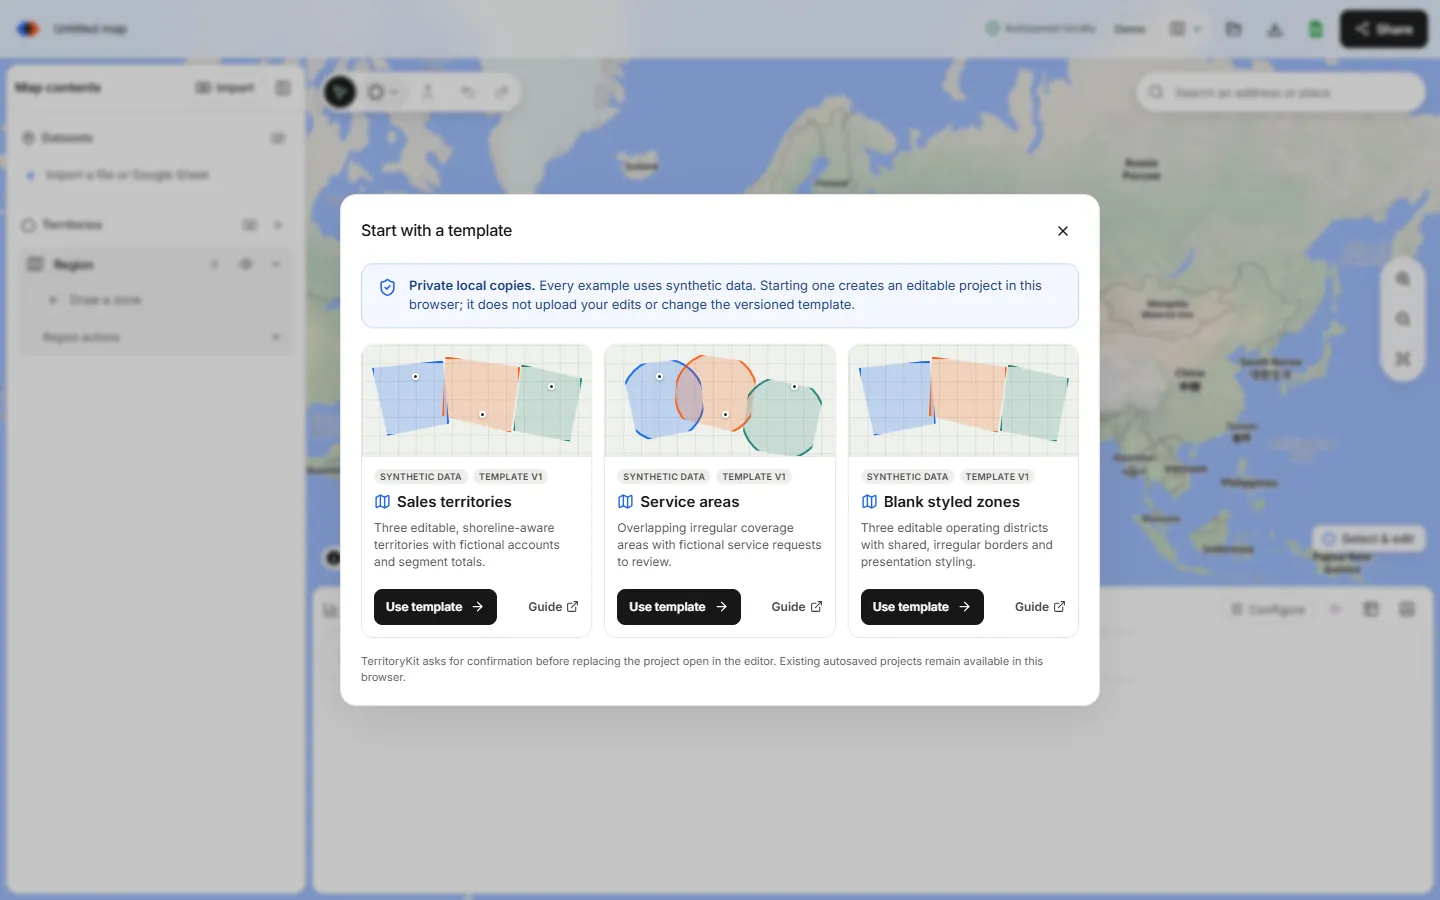1440x900 pixels.
Task: Click the Sales territories preview thumbnail
Action: tap(477, 401)
